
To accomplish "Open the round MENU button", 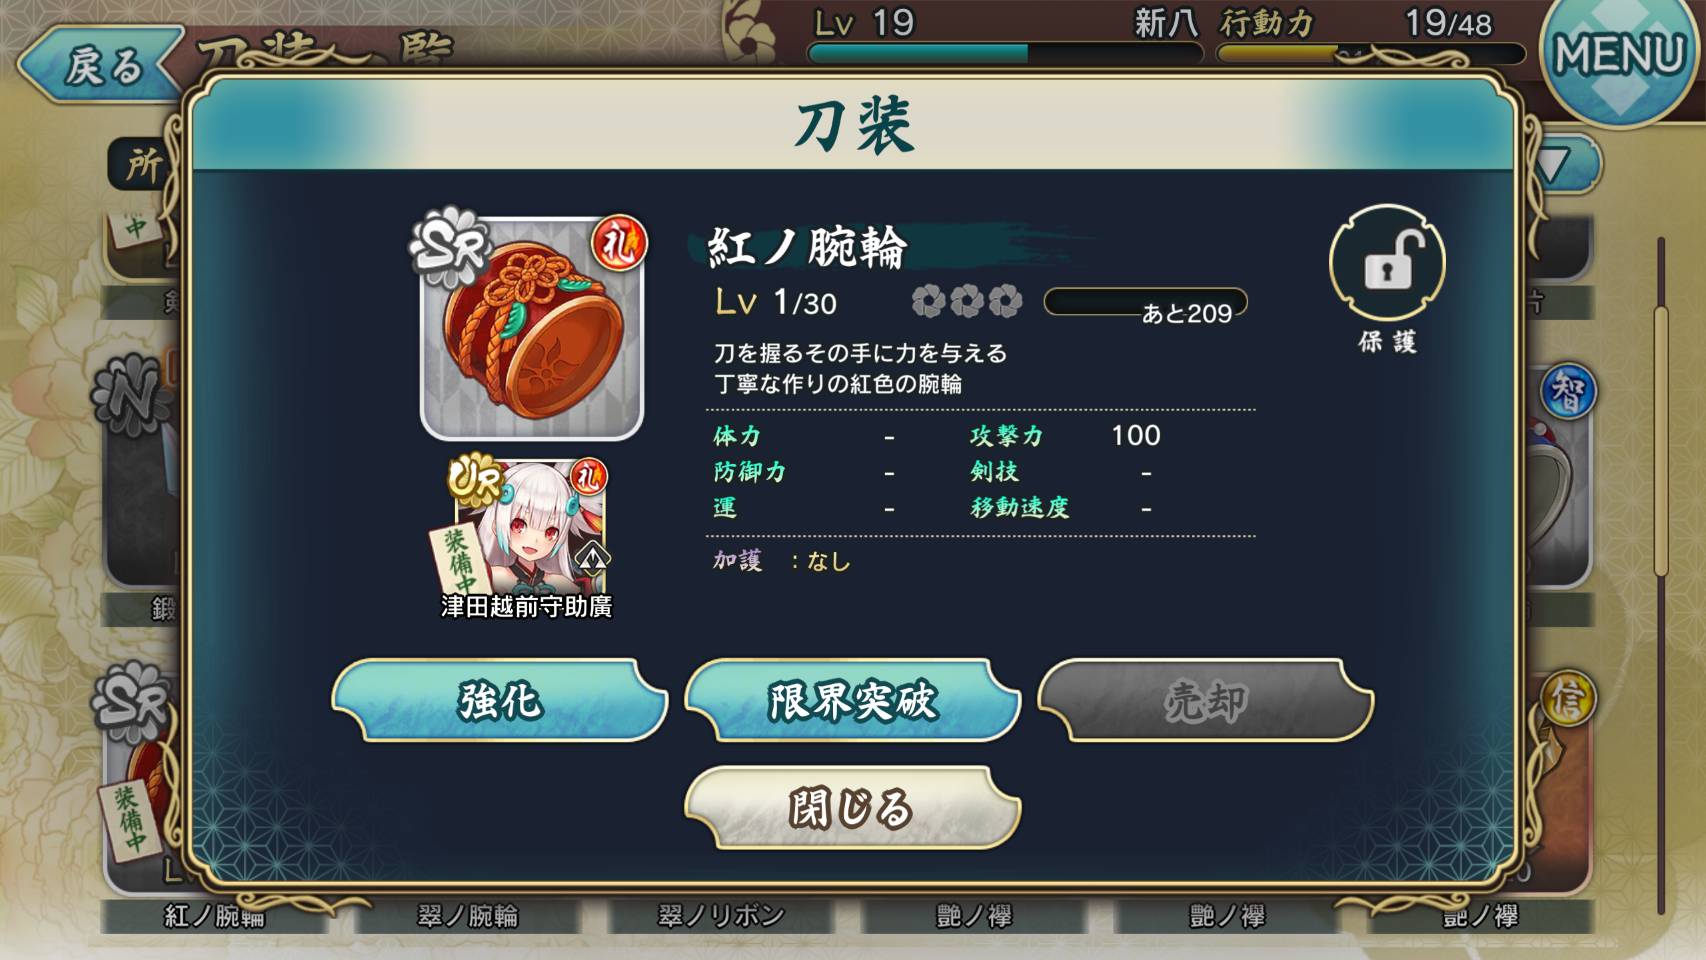I will pyautogui.click(x=1617, y=55).
